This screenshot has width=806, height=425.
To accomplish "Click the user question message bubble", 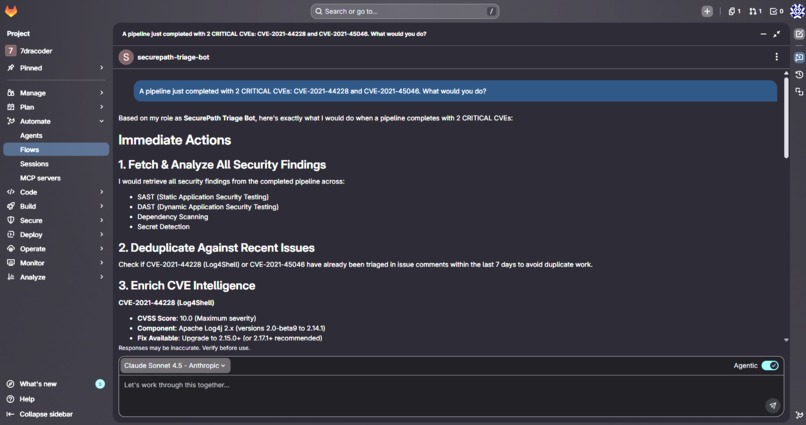I will point(455,91).
